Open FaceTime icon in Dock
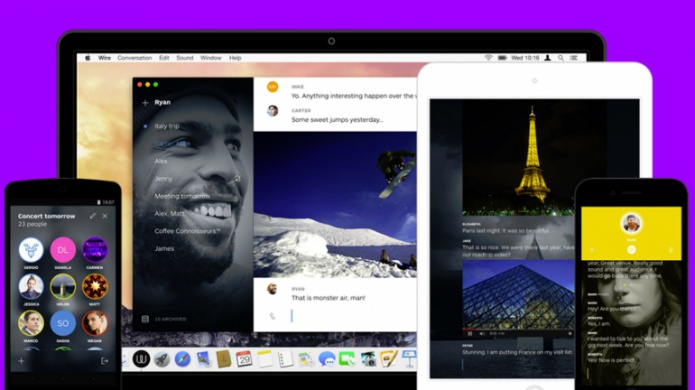 click(x=347, y=359)
